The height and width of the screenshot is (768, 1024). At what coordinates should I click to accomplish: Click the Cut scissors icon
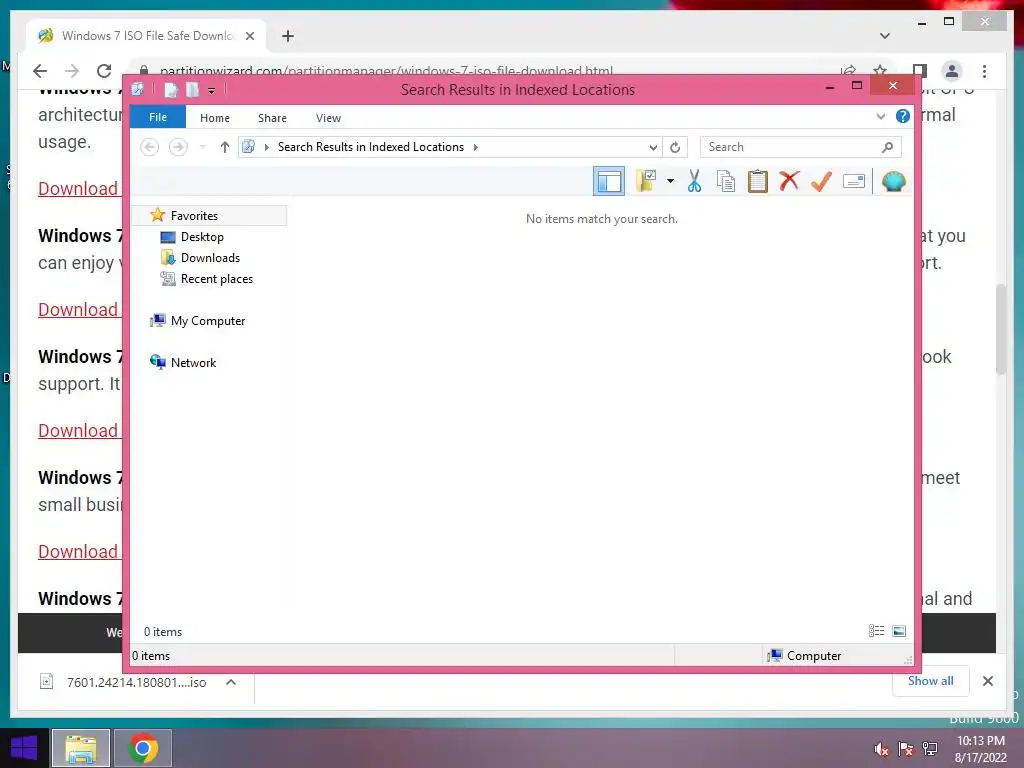pos(694,181)
